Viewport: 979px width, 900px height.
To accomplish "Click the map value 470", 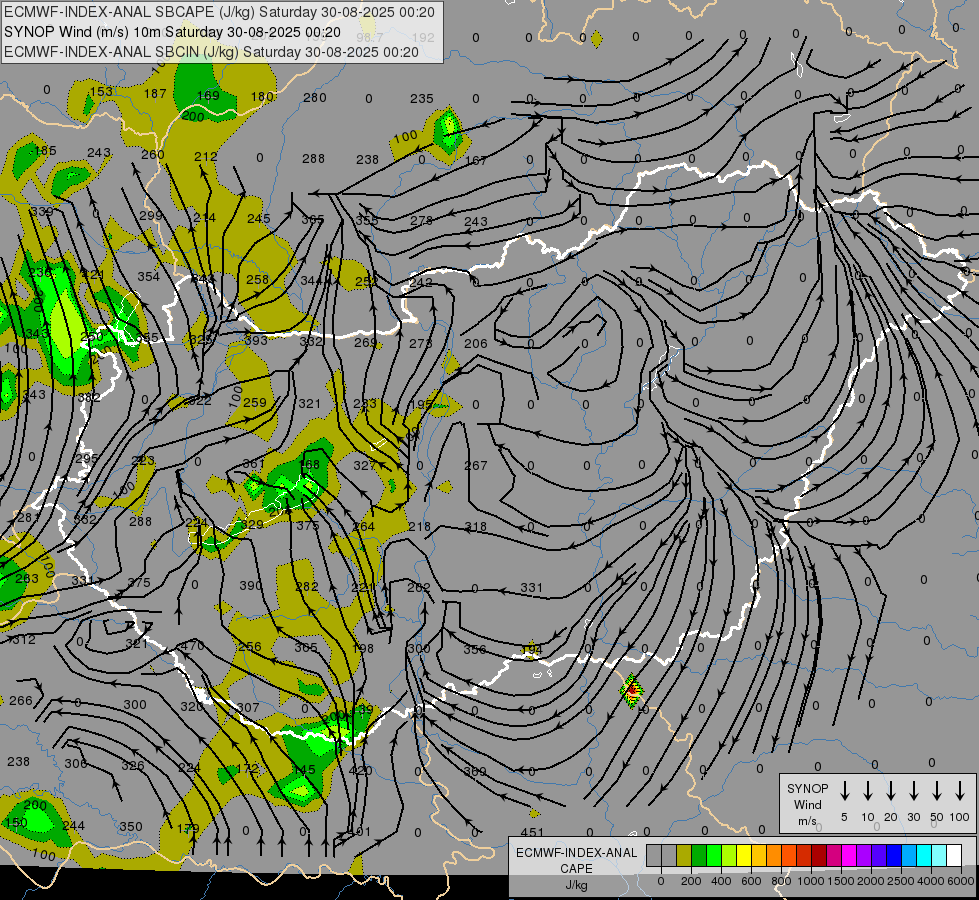I will coord(192,645).
